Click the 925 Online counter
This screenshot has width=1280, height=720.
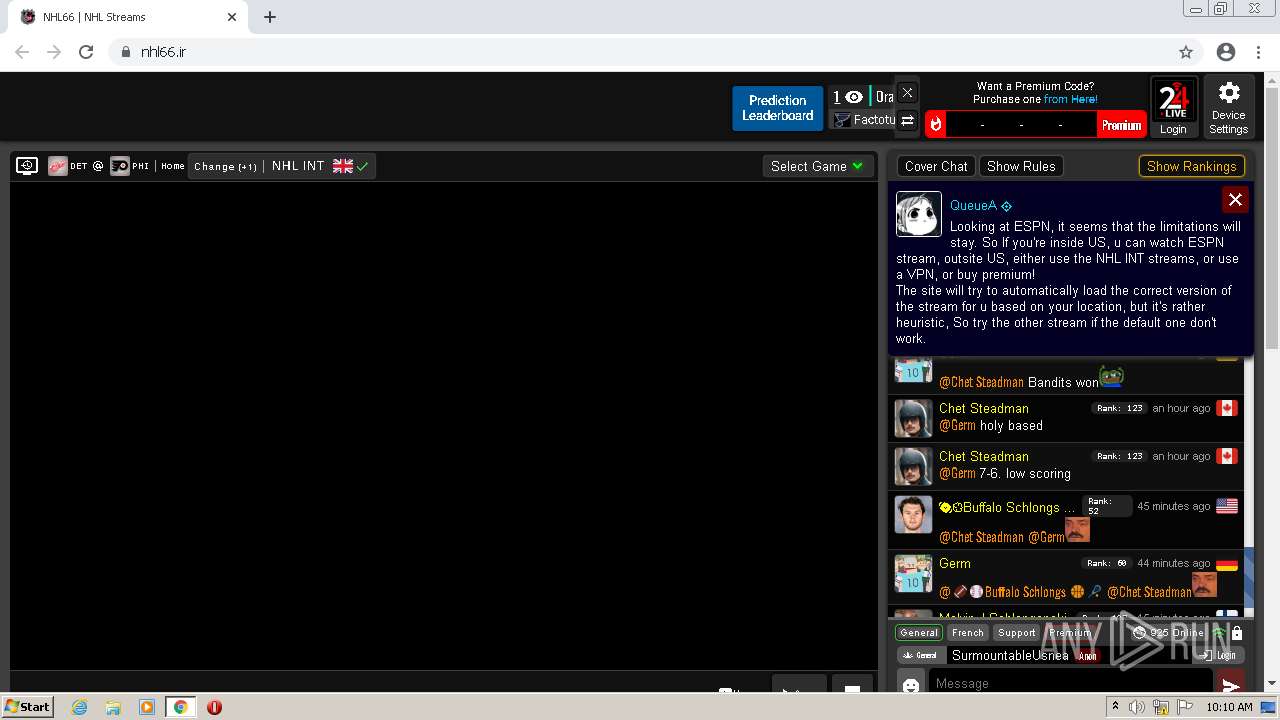pos(1168,632)
